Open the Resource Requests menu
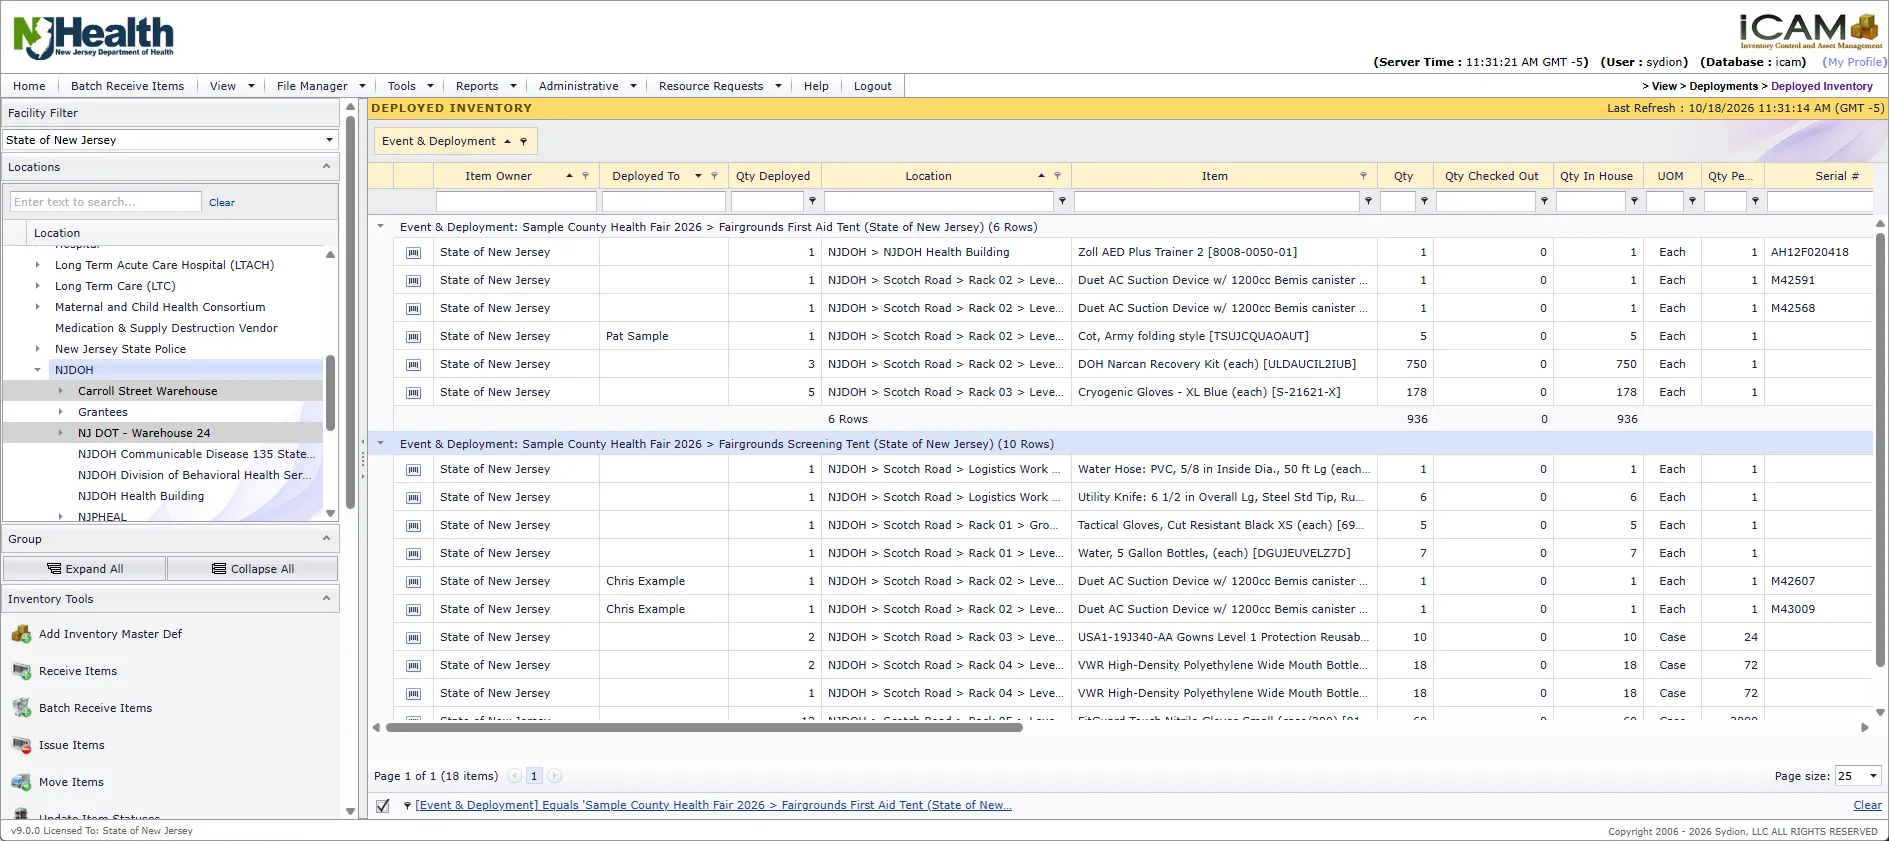 click(719, 86)
